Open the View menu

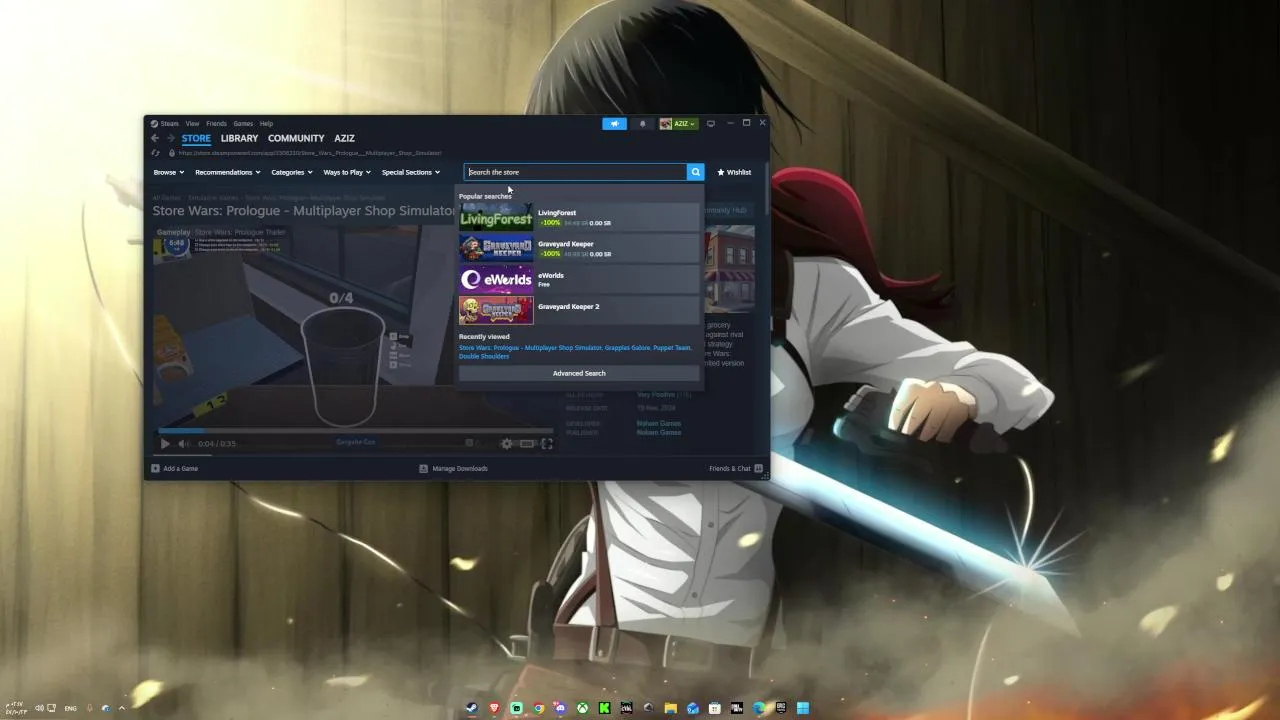192,124
